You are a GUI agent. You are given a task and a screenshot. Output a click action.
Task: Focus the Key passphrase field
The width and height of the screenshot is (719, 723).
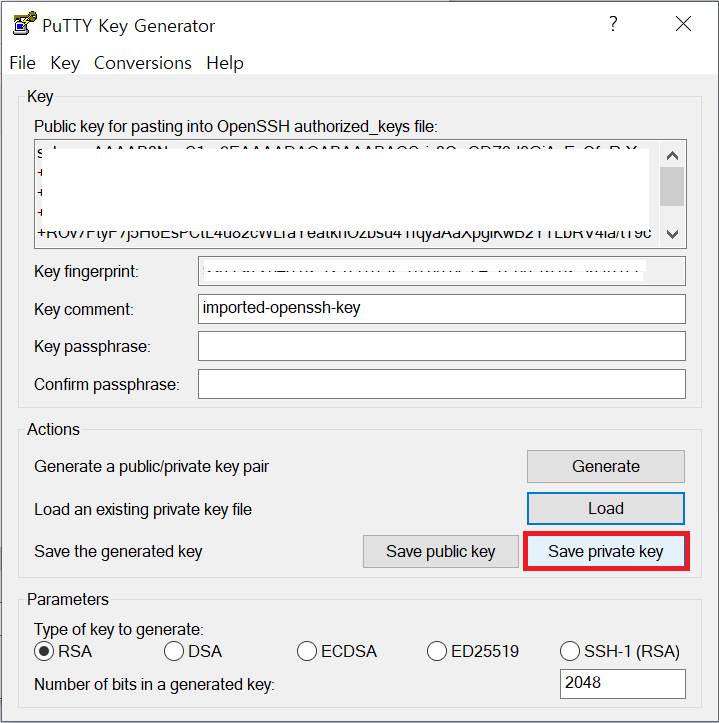[441, 346]
